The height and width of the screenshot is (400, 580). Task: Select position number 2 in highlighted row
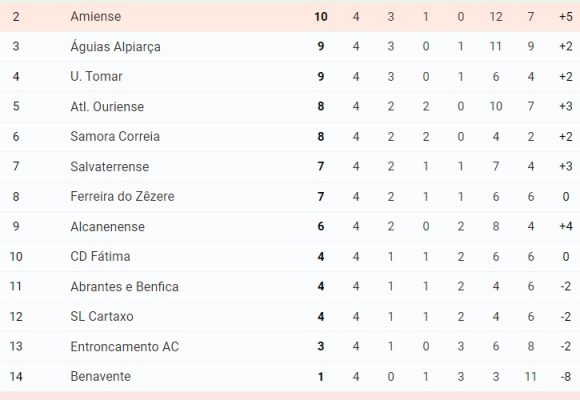pyautogui.click(x=16, y=17)
